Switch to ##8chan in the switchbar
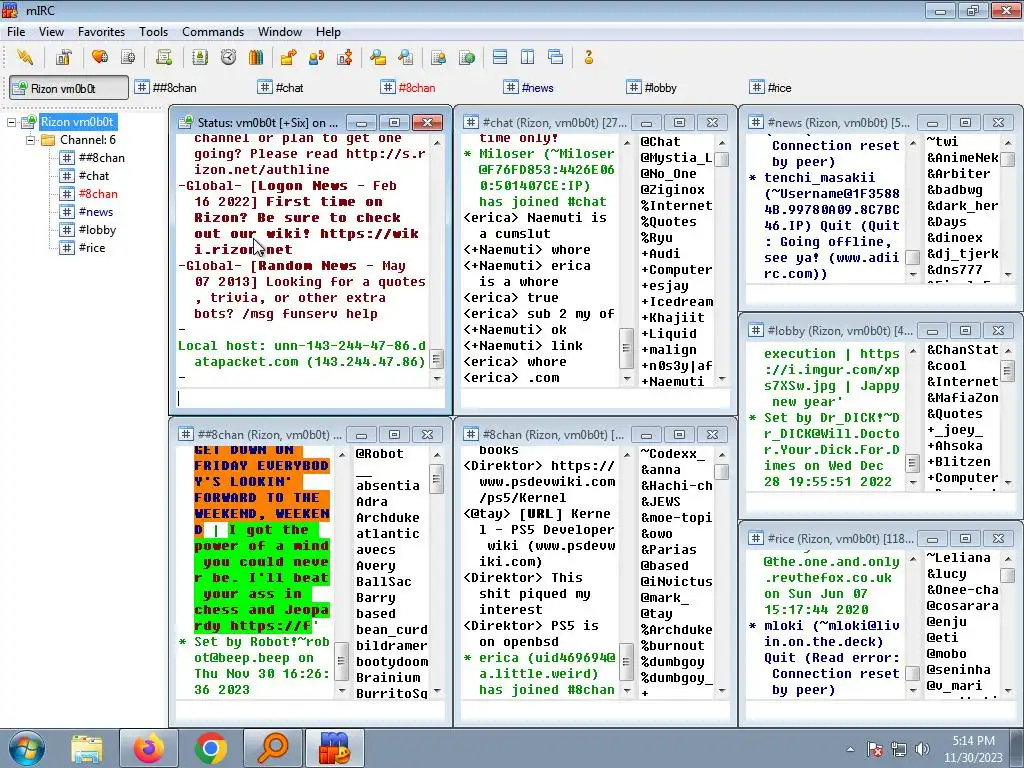 [x=166, y=88]
